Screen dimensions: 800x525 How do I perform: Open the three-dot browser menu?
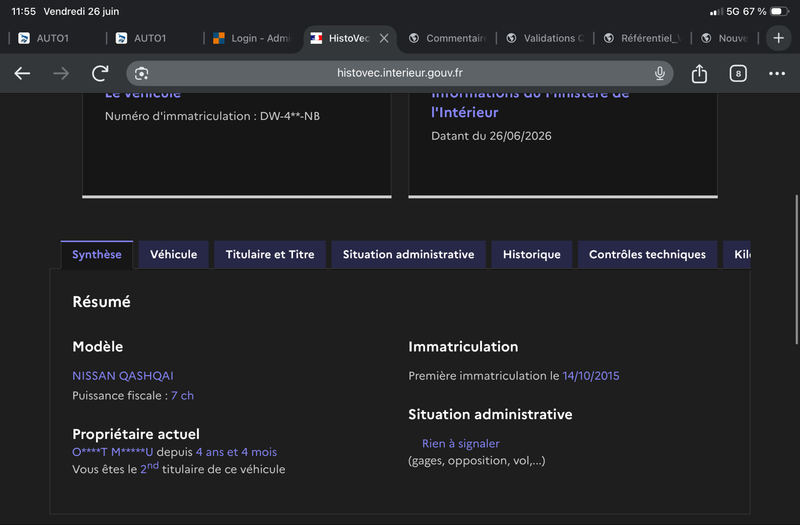777,73
